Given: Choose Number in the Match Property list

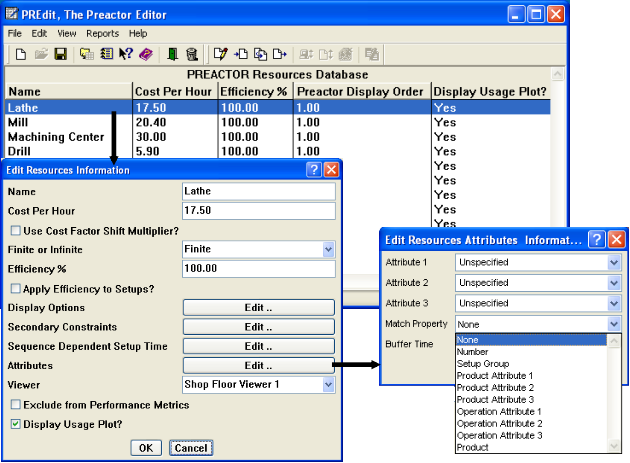Looking at the screenshot, I should [531, 352].
